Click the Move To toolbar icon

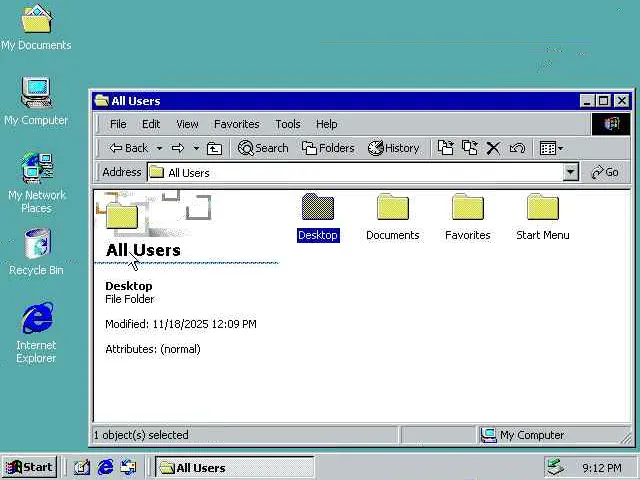(x=446, y=148)
